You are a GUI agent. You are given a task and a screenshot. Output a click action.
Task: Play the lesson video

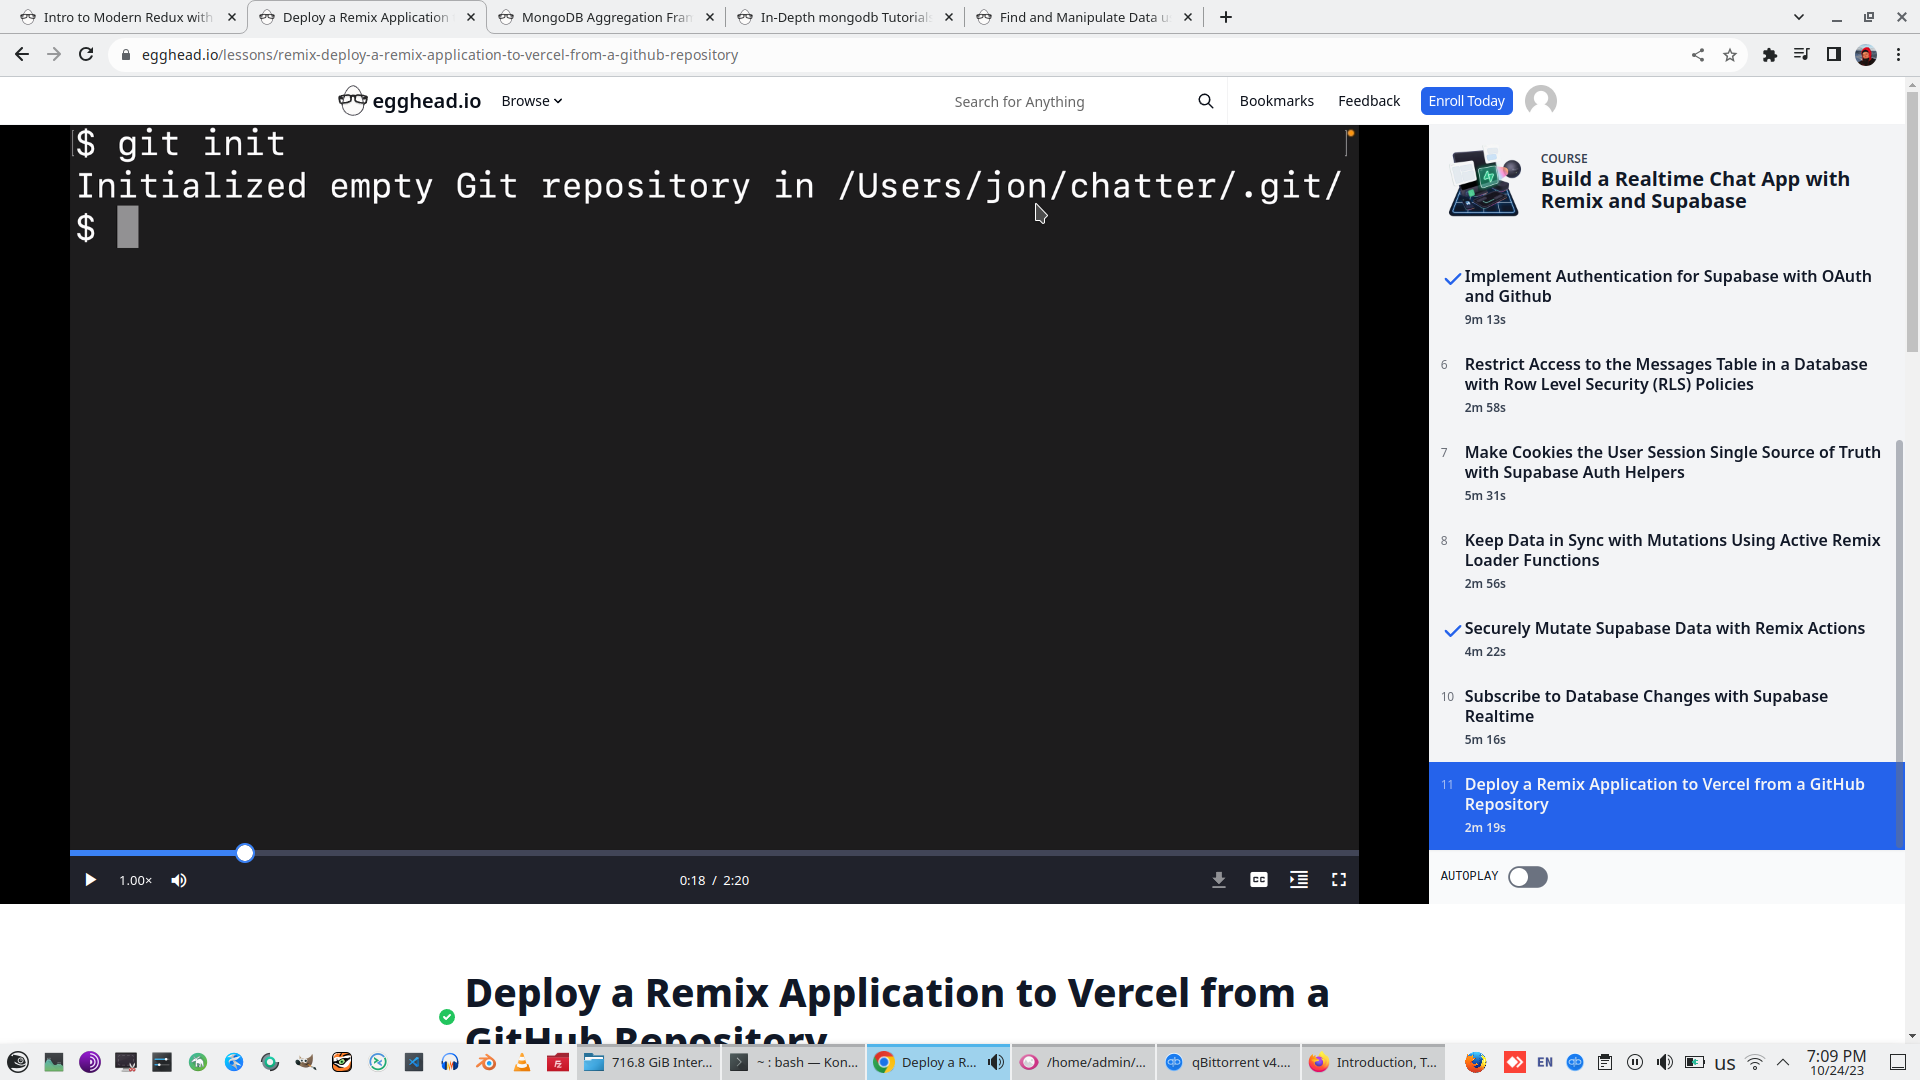coord(90,880)
